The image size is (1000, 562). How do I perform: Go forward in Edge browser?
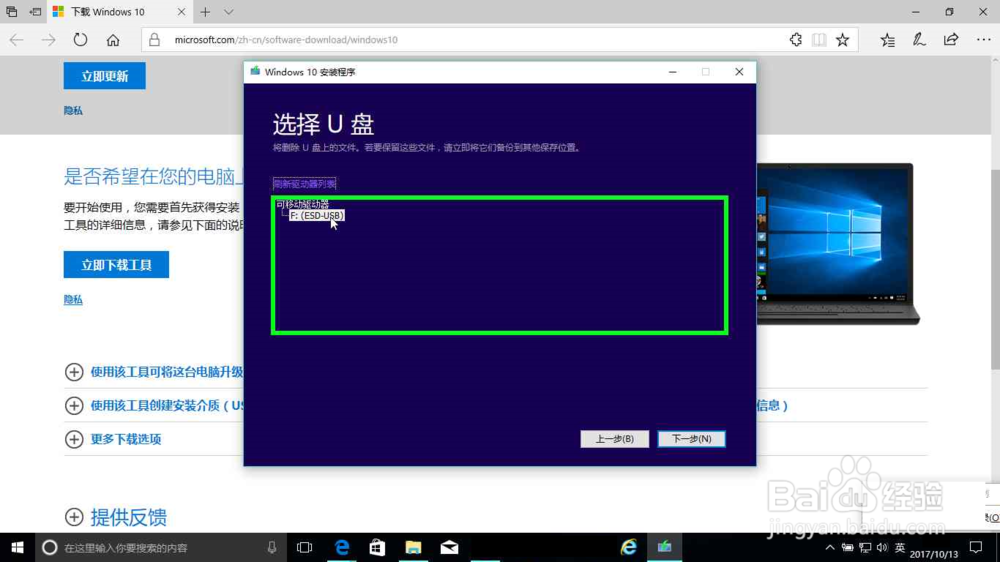(48, 40)
